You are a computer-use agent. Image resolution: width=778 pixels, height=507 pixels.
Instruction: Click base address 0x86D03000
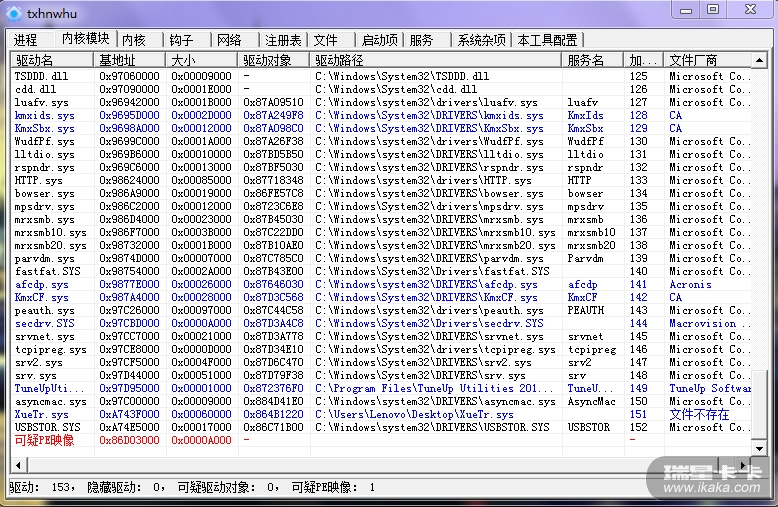point(129,440)
